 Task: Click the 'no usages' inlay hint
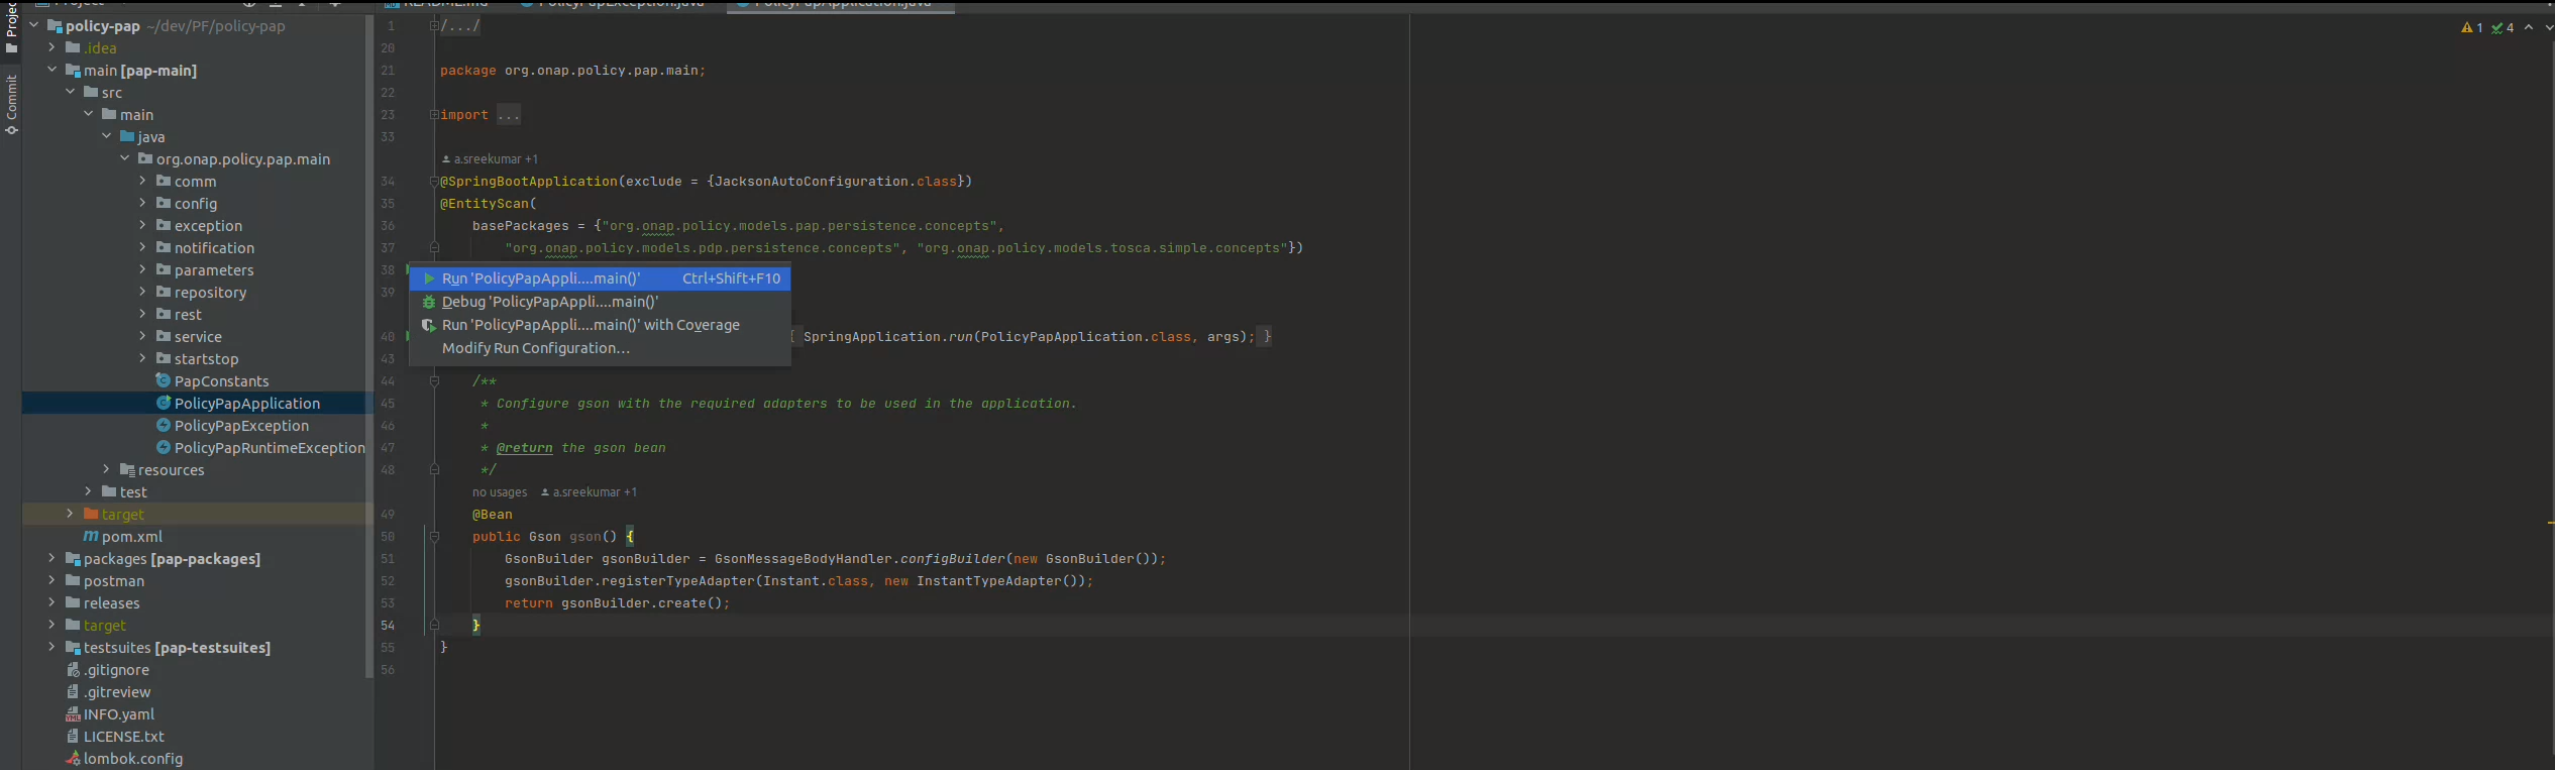coord(499,492)
